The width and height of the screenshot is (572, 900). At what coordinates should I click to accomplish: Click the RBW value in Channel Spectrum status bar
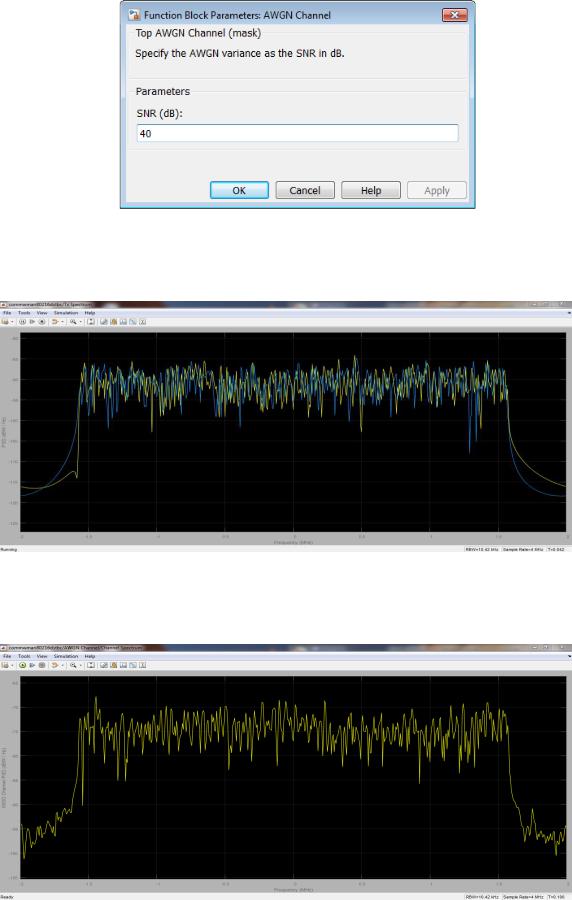(482, 897)
